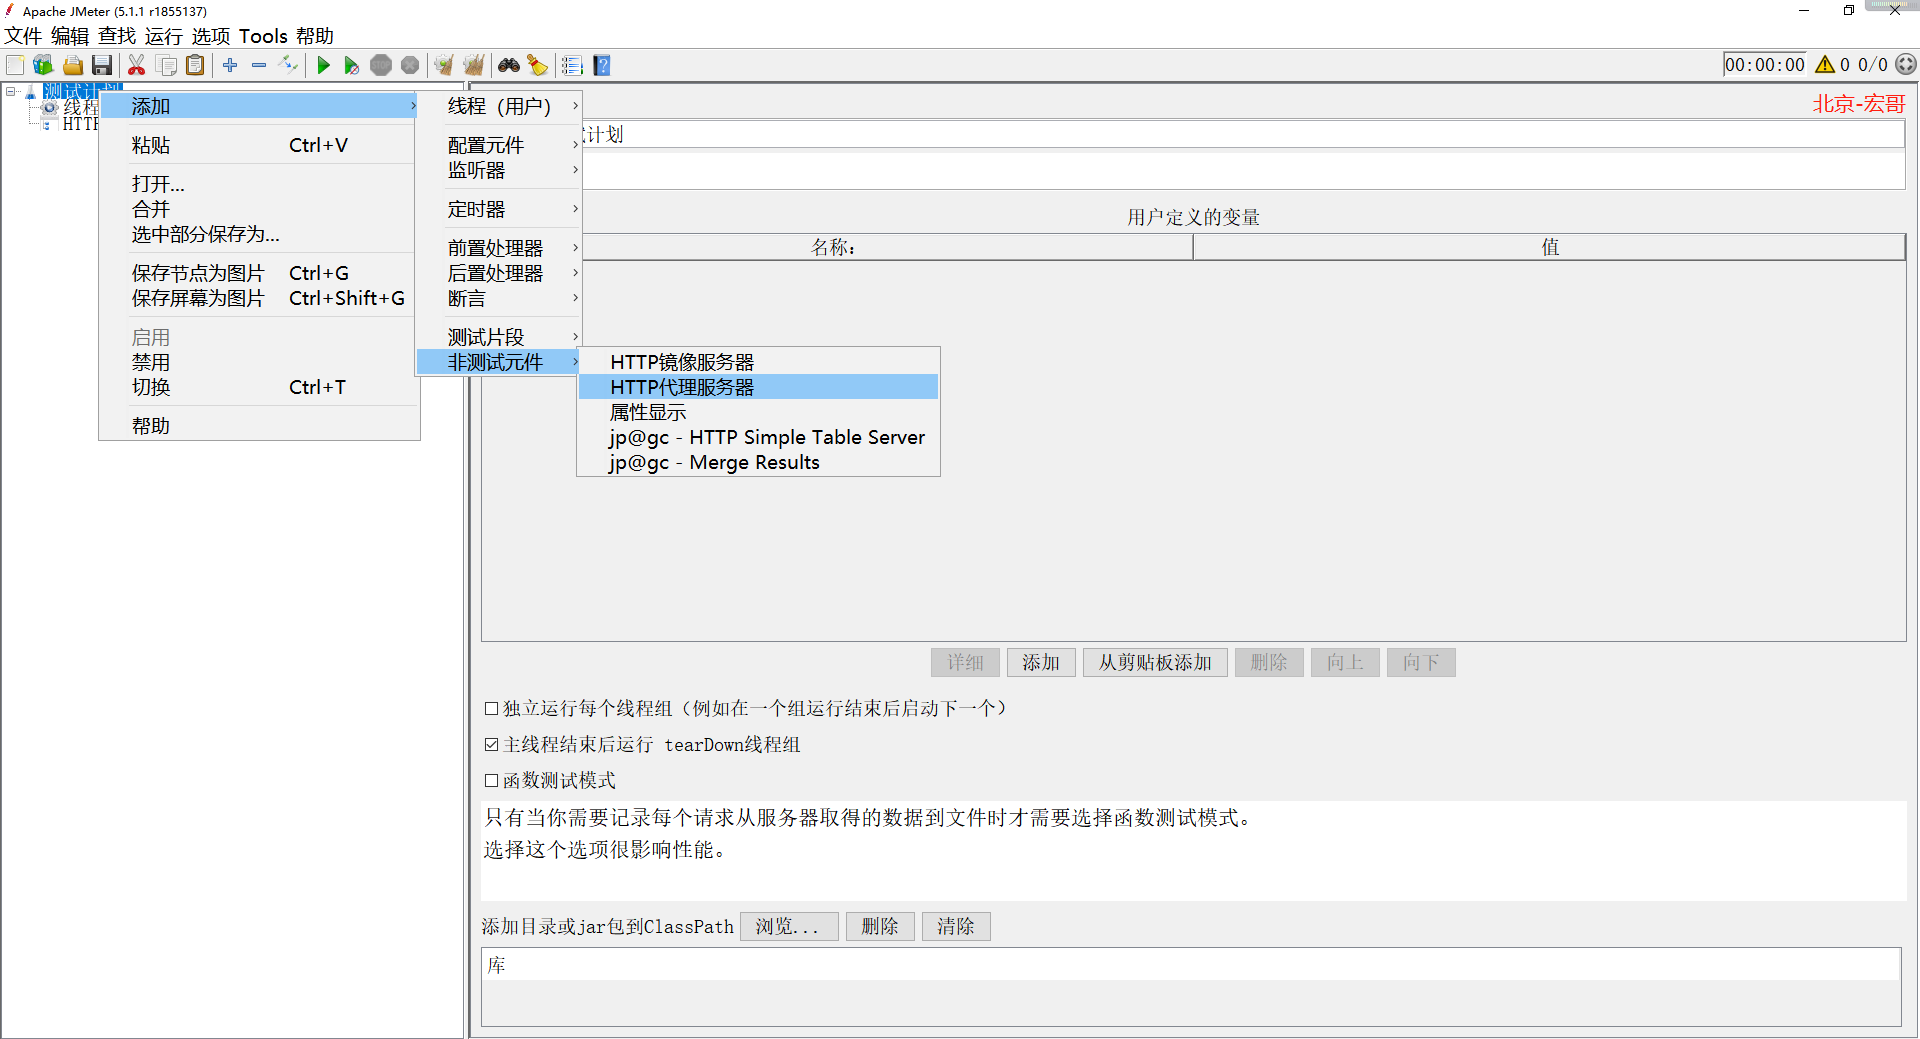Open the 文件 menu in menu bar
Viewport: 1920px width, 1039px height.
pos(23,36)
